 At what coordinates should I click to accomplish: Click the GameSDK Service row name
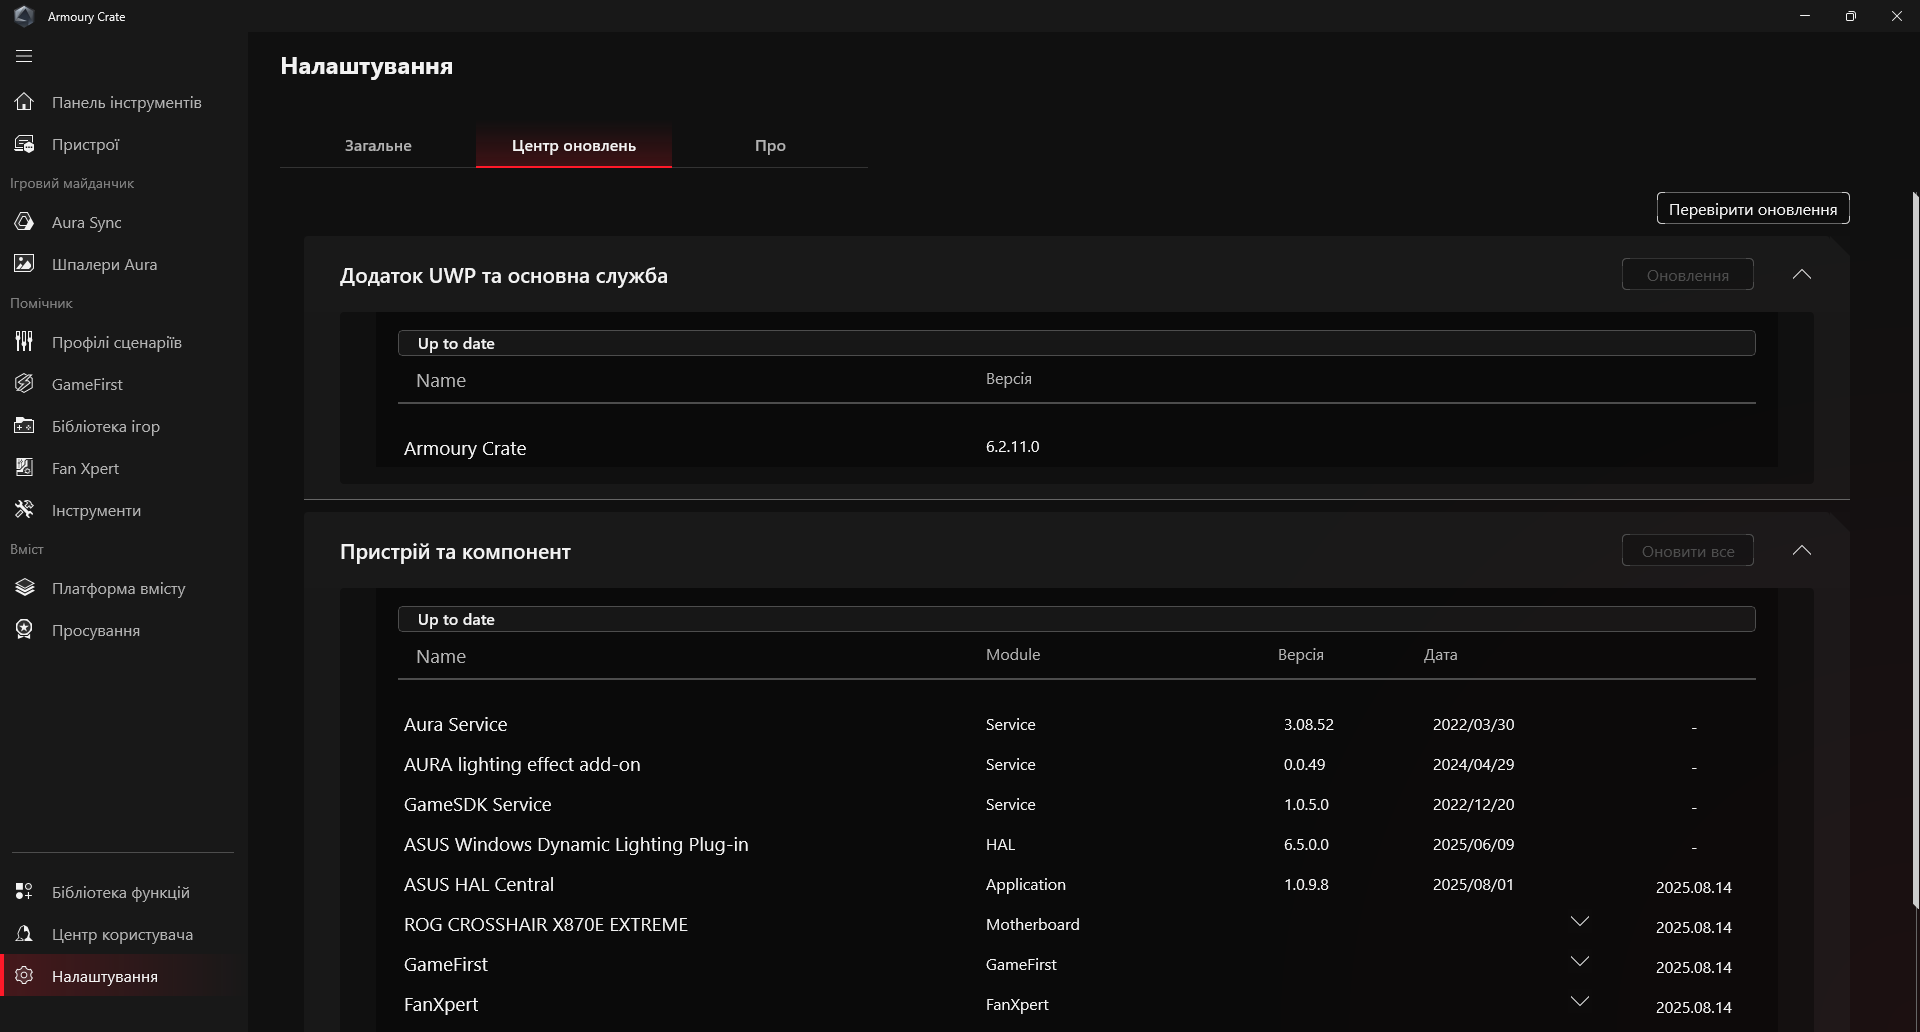[477, 804]
